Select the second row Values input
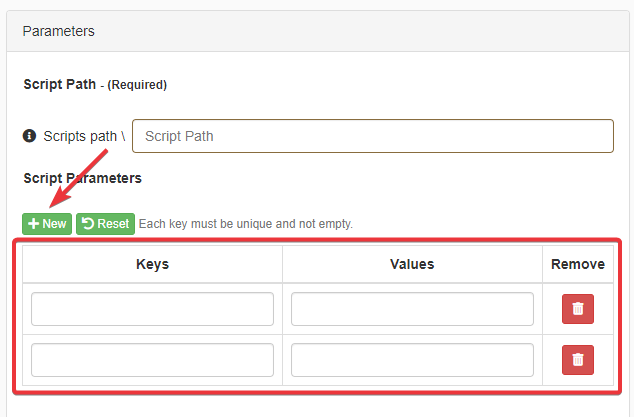Image resolution: width=634 pixels, height=417 pixels. point(412,360)
